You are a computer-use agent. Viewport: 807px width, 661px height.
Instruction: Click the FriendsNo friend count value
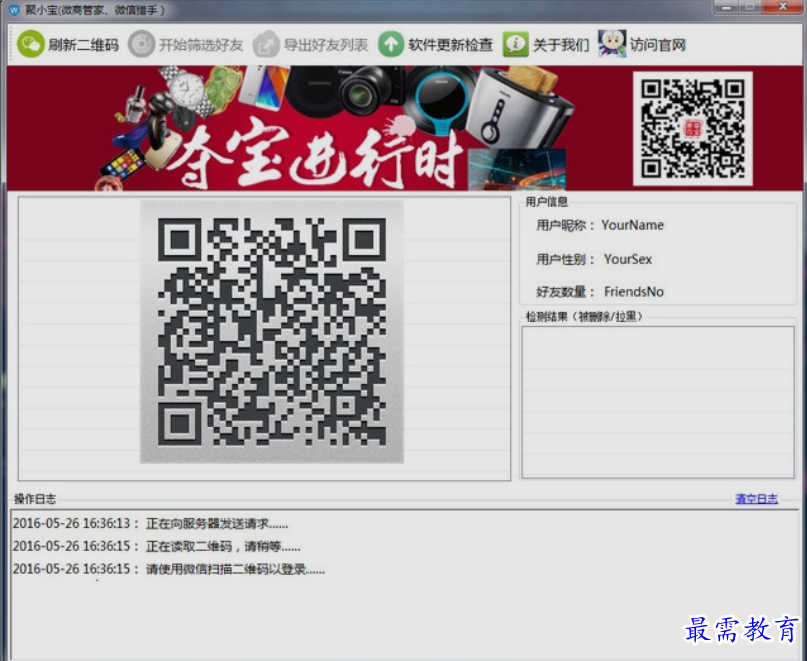pyautogui.click(x=634, y=292)
